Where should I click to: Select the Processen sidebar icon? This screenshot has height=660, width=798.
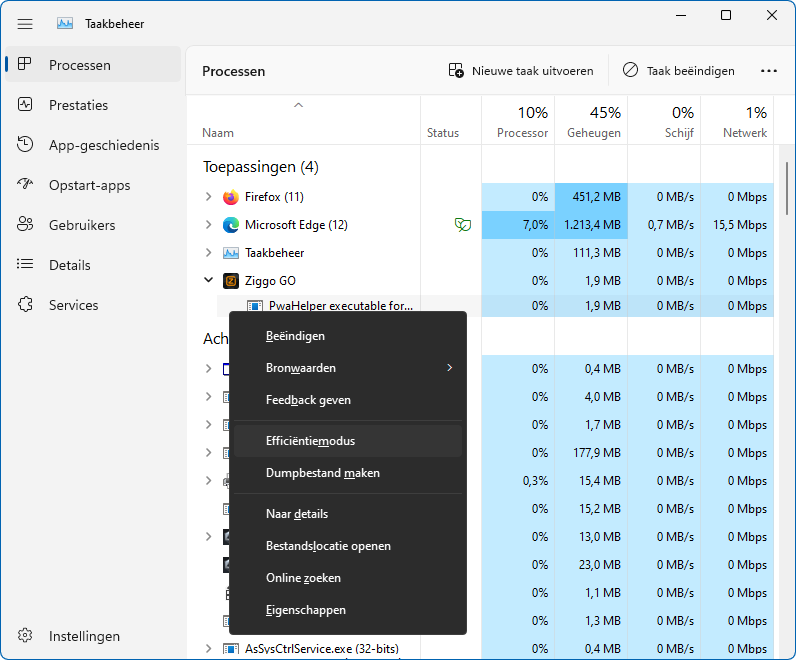(24, 64)
